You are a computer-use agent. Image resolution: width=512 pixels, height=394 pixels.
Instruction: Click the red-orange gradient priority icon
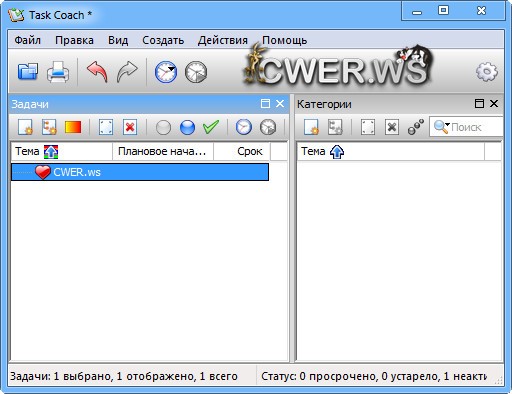(73, 127)
